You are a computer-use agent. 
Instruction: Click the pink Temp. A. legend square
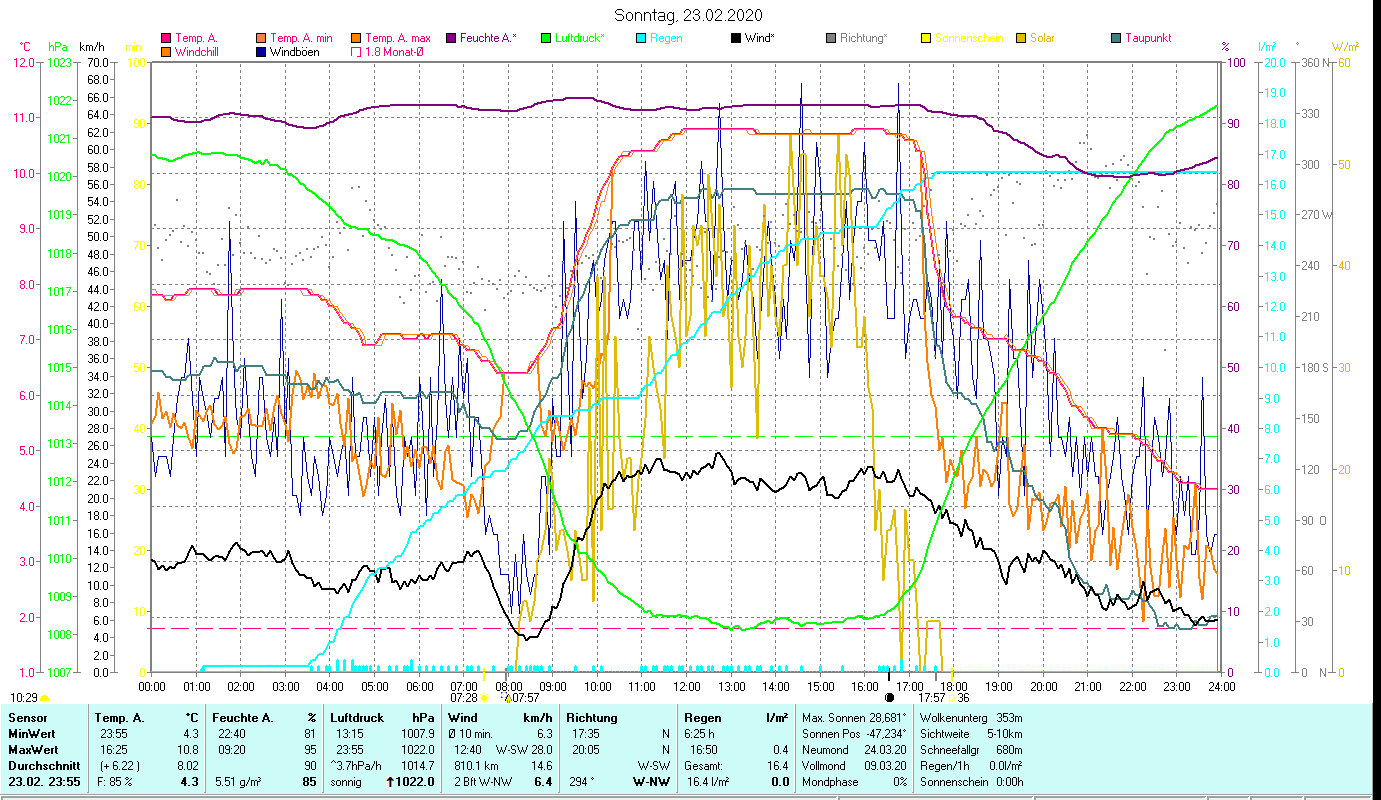166,38
